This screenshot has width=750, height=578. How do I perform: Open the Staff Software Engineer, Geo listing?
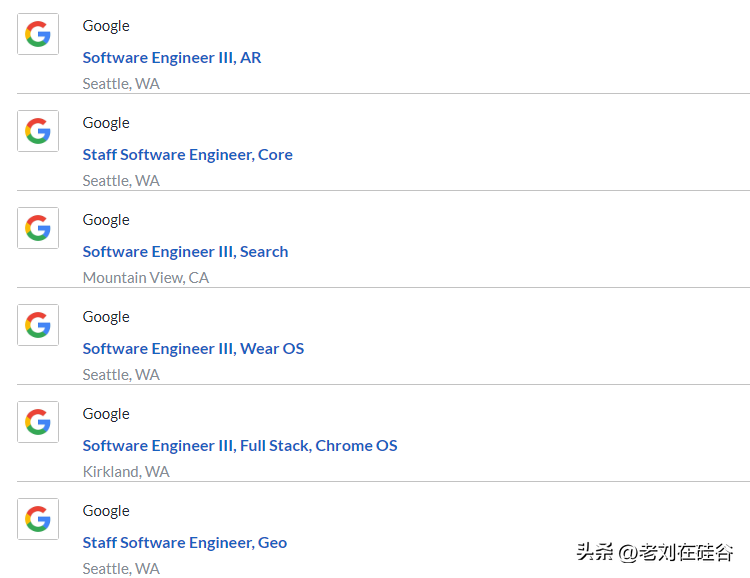184,543
